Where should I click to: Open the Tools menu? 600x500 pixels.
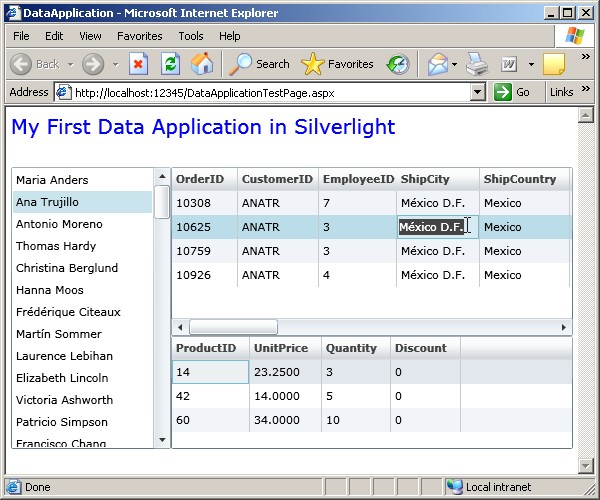coord(191,36)
